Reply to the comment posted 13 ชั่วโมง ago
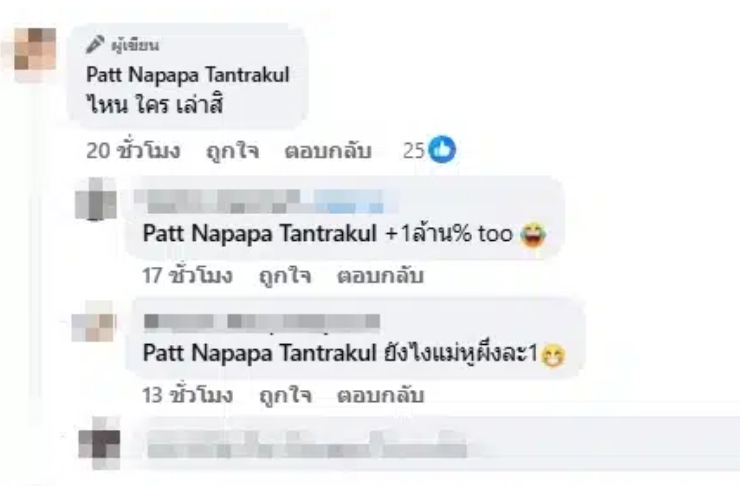The height and width of the screenshot is (486, 753). 380,395
